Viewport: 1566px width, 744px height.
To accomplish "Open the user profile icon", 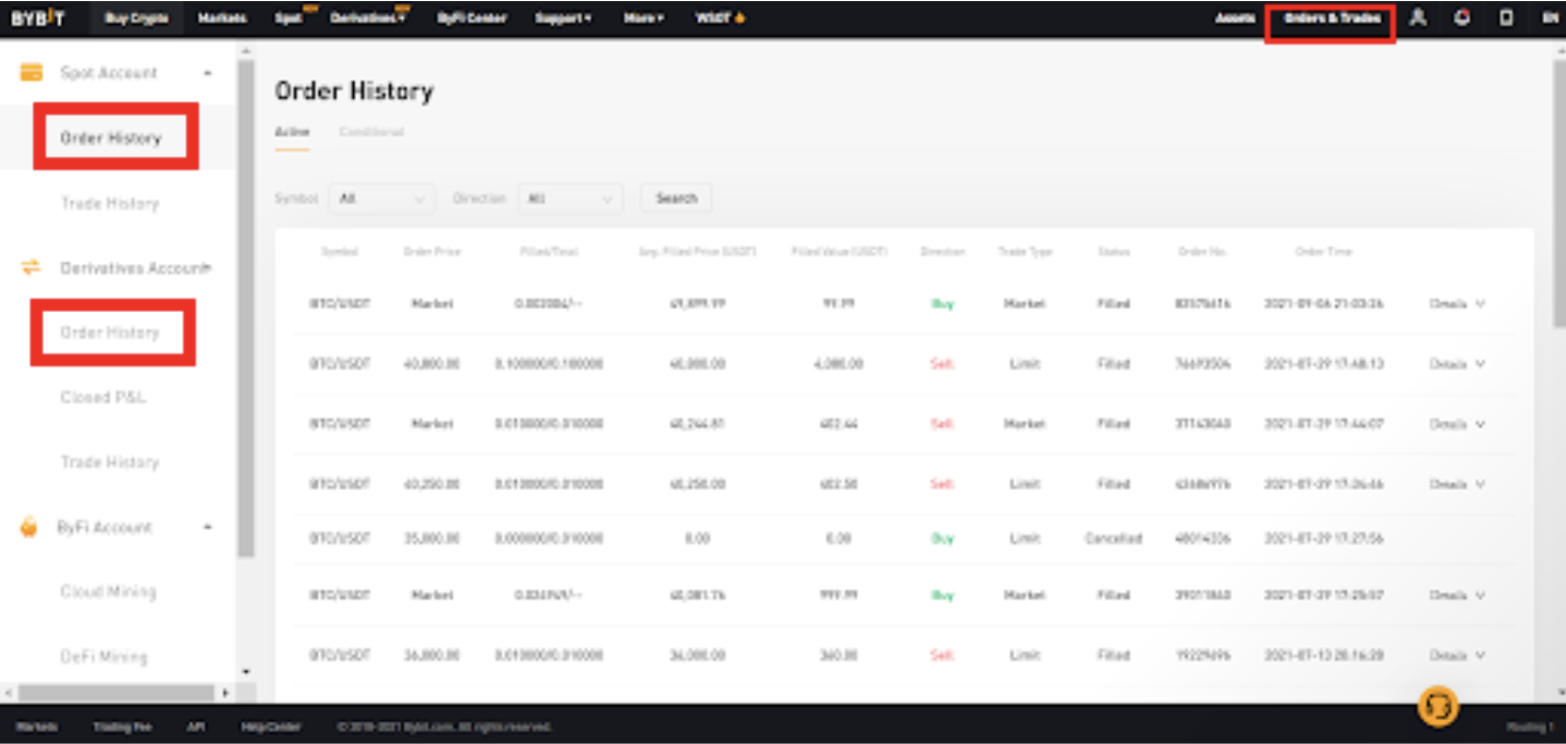I will (1417, 18).
